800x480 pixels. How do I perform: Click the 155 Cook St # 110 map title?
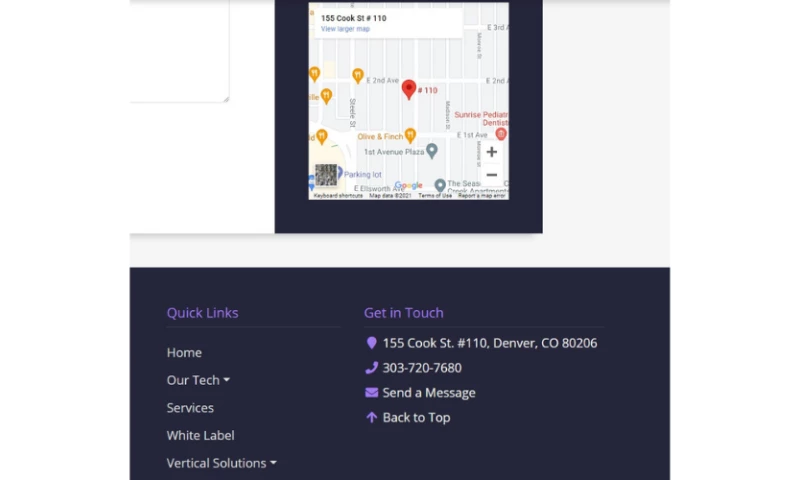point(354,18)
